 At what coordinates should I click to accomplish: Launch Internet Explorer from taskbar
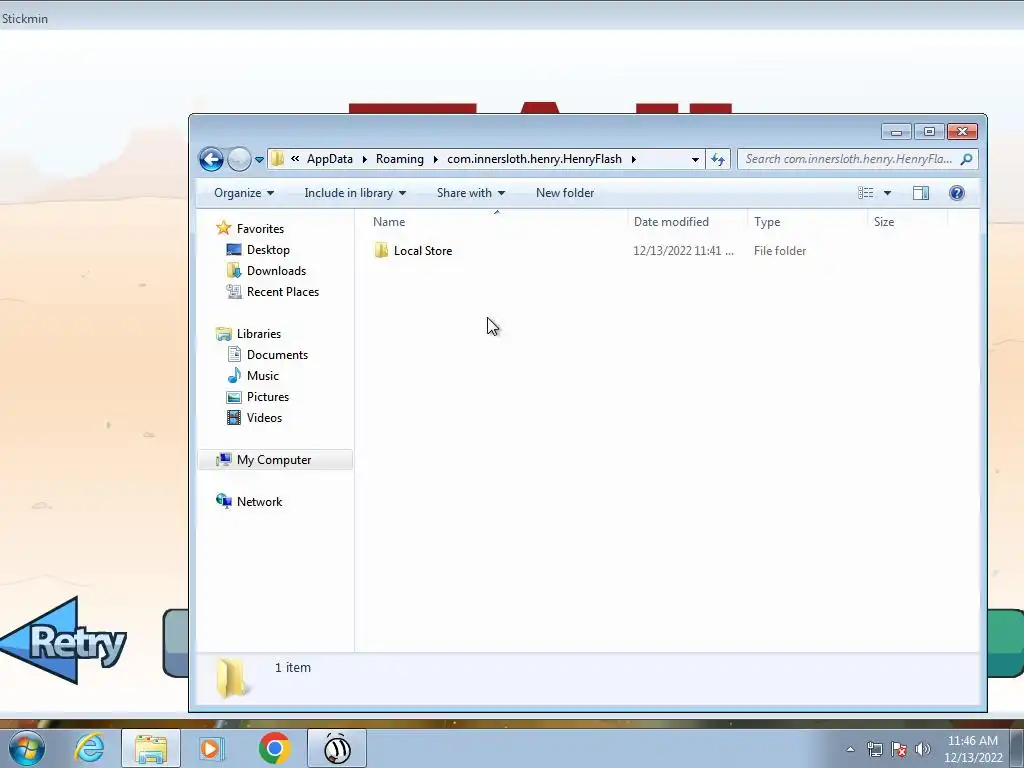[90, 748]
